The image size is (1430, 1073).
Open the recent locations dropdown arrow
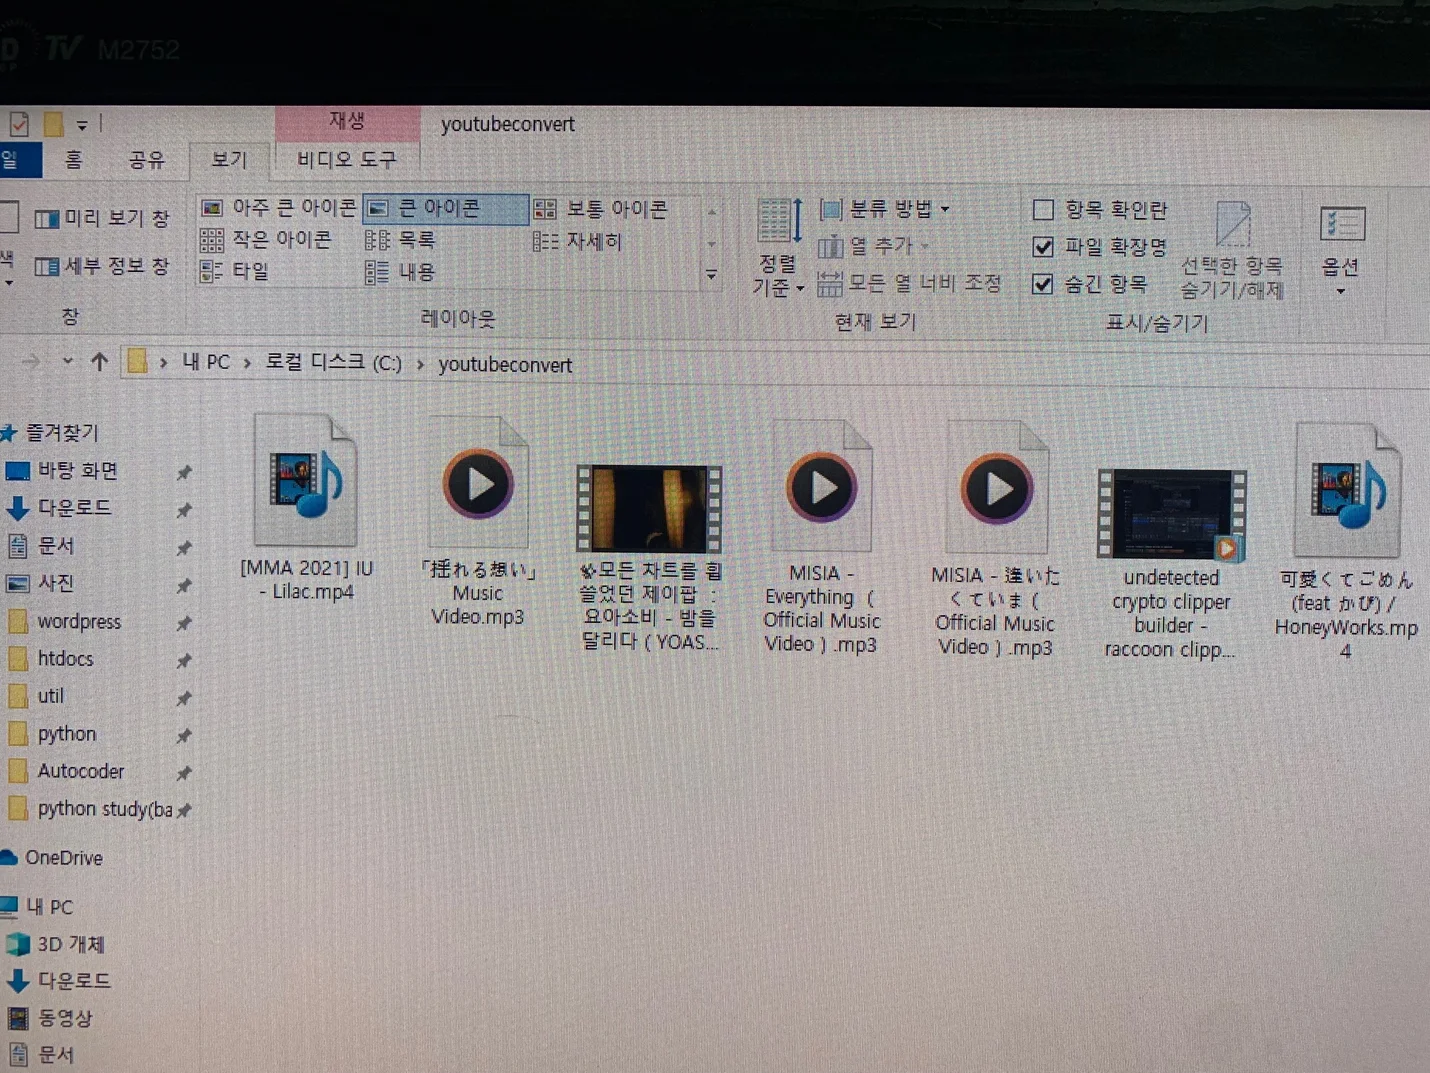tap(67, 361)
